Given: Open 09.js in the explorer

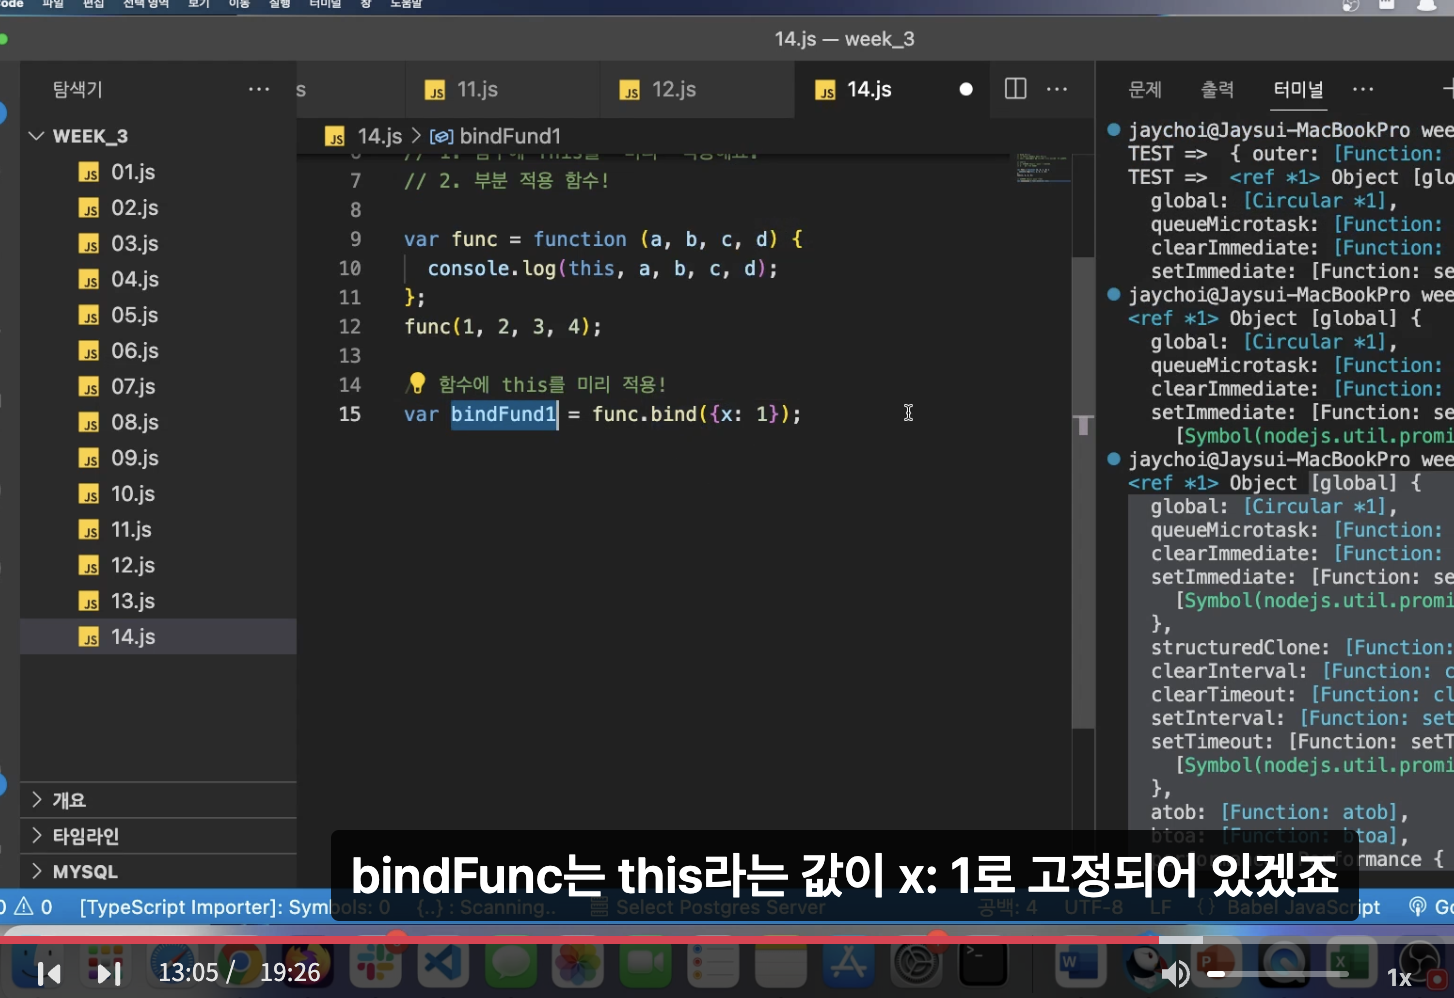Looking at the screenshot, I should point(158,458).
